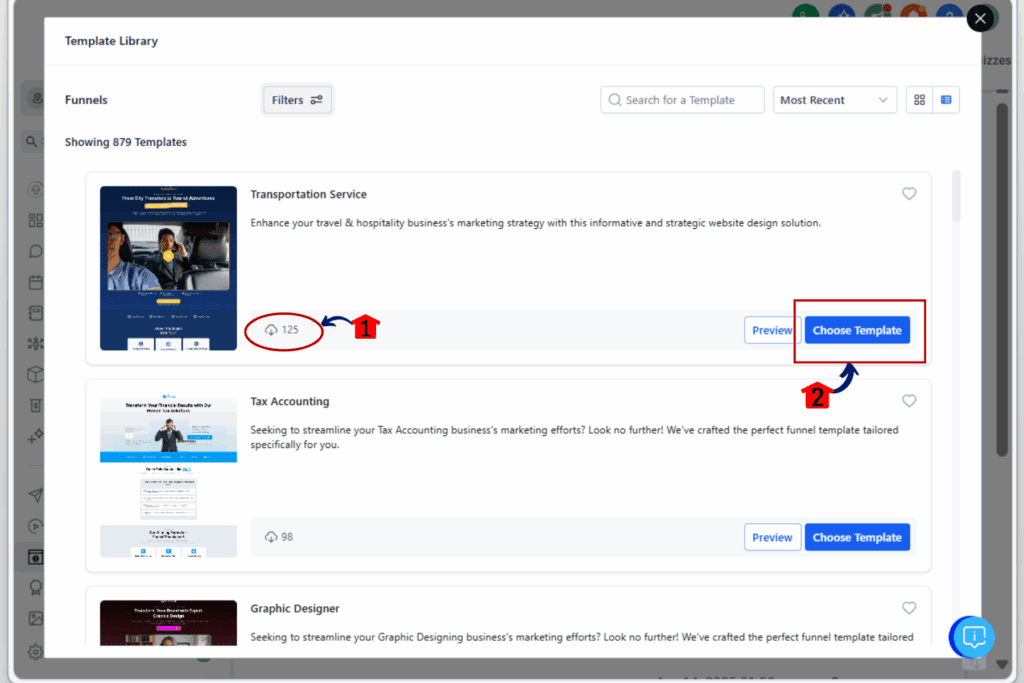Open Automation play icon in sidebar
This screenshot has height=683, width=1024.
[x=36, y=526]
